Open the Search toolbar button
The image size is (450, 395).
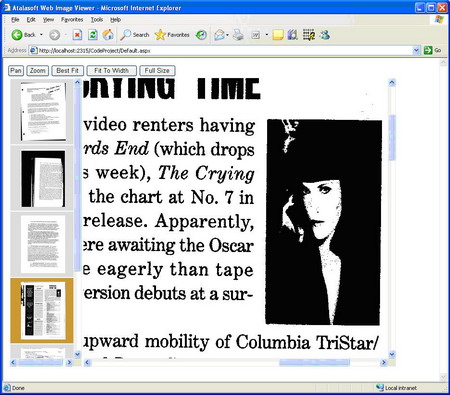tap(135, 35)
